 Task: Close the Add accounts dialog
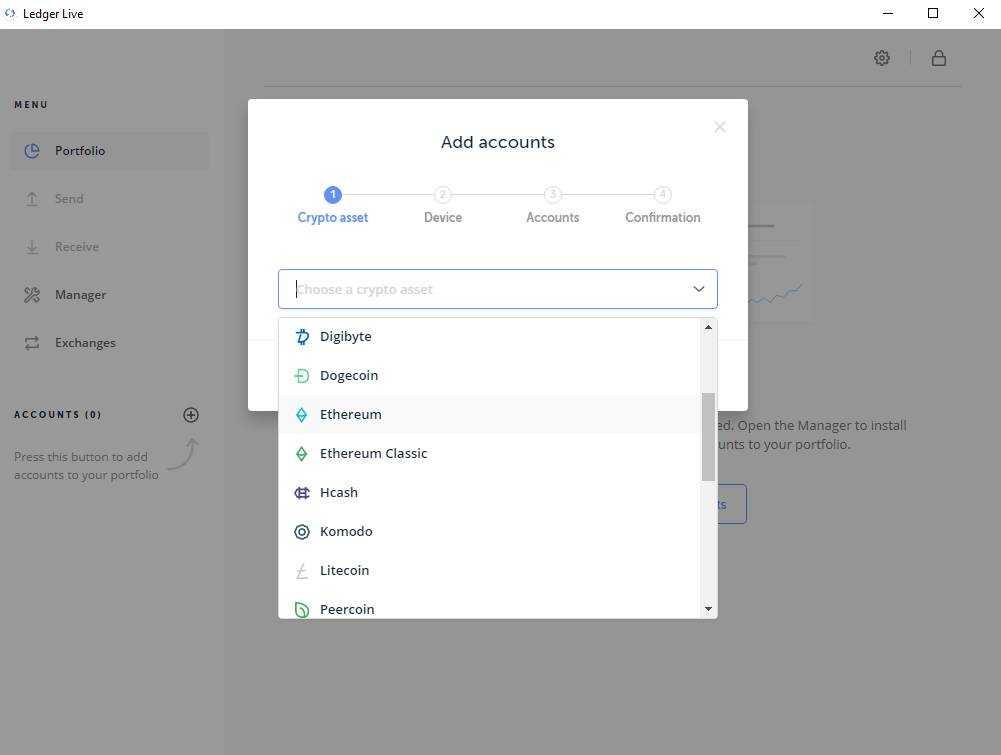coord(719,127)
